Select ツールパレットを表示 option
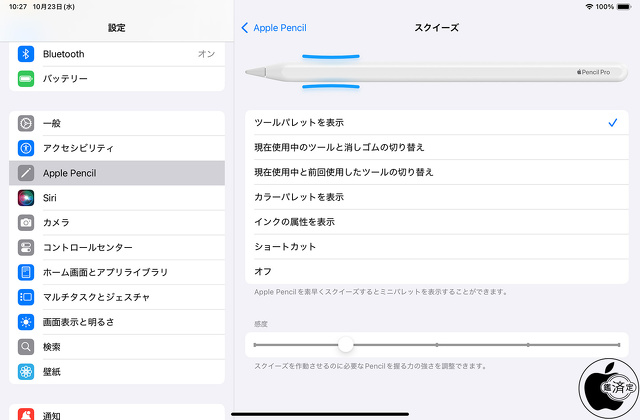The width and height of the screenshot is (640, 420). 437,122
